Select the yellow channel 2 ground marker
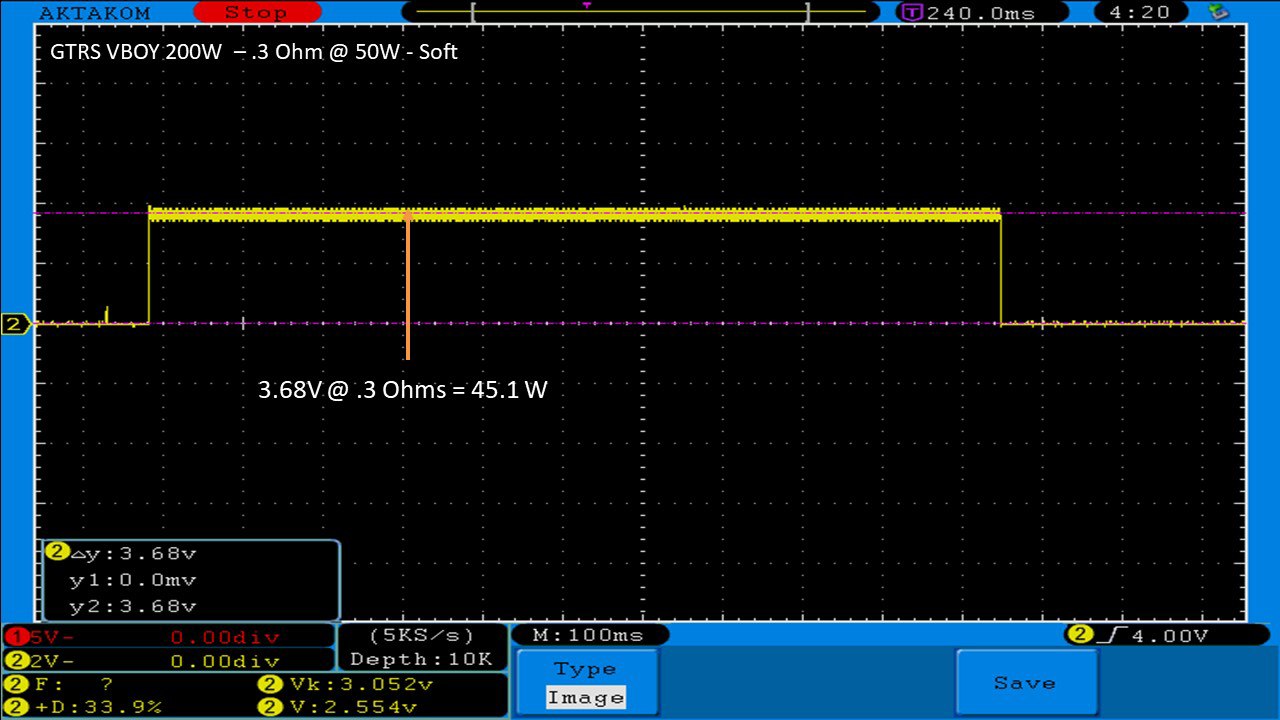Viewport: 1280px width, 720px height. point(16,324)
